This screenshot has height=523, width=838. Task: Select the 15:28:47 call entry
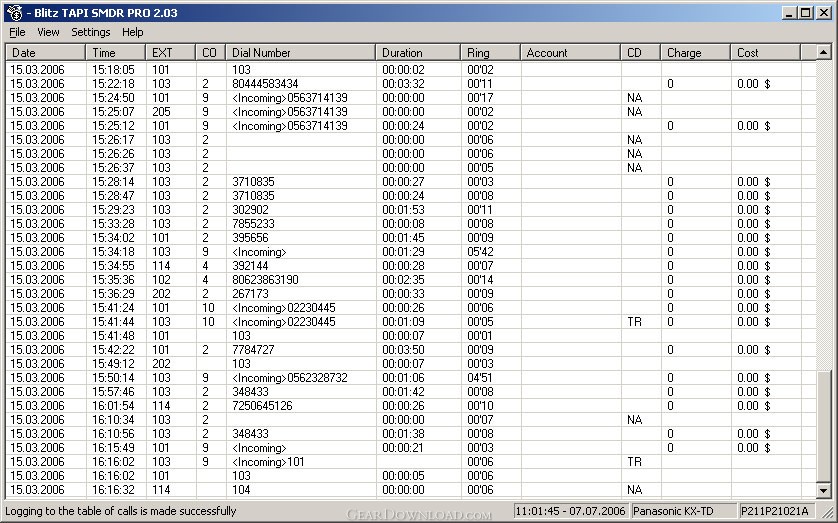[x=412, y=196]
